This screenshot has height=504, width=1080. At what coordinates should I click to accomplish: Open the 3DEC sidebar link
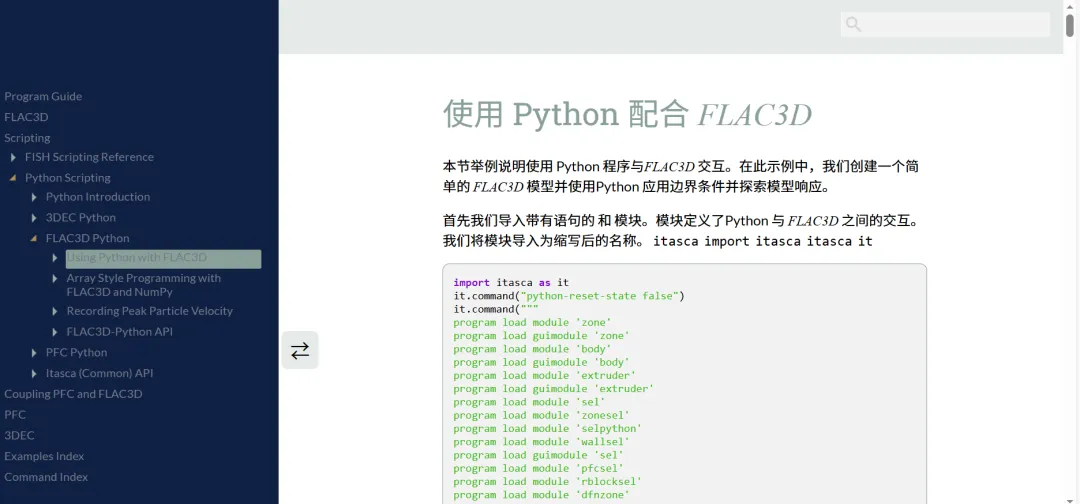(19, 435)
